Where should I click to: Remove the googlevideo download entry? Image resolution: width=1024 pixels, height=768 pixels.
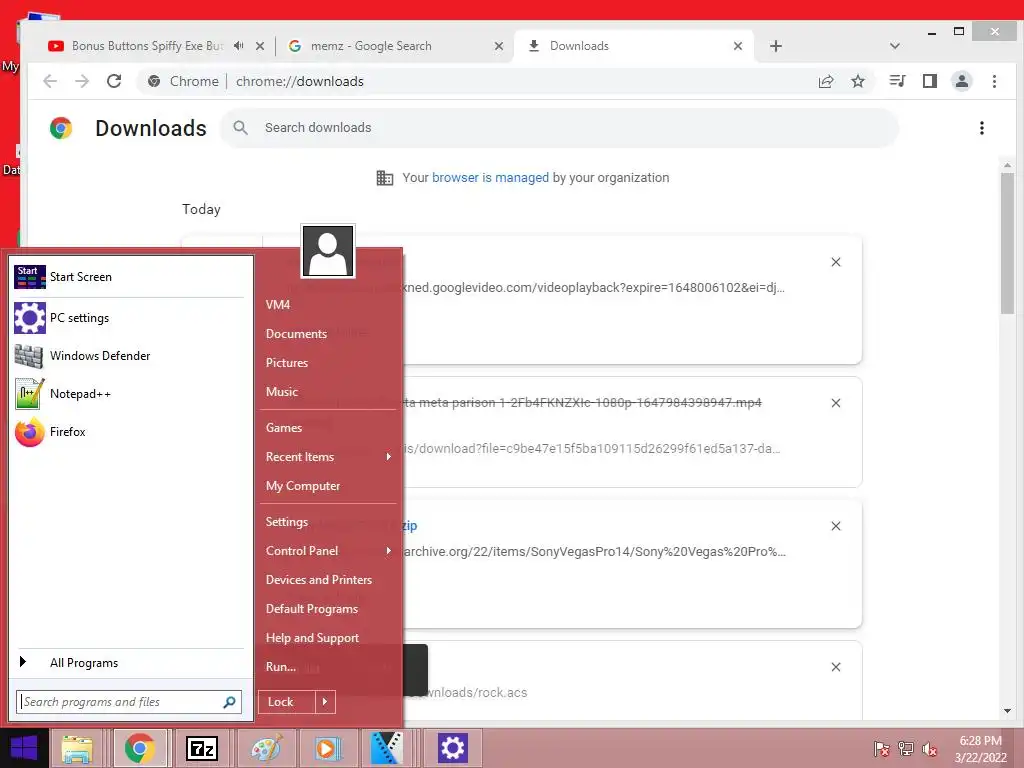[836, 262]
